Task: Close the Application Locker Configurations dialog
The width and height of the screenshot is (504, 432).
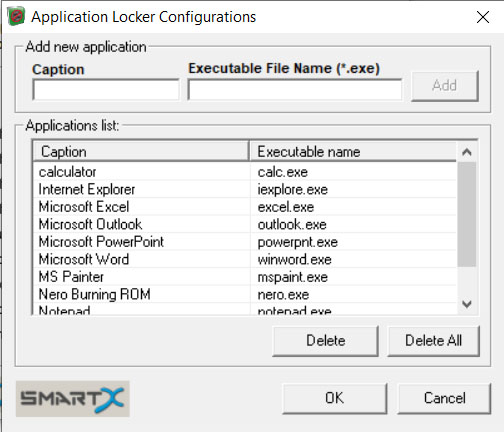Action: pos(483,17)
